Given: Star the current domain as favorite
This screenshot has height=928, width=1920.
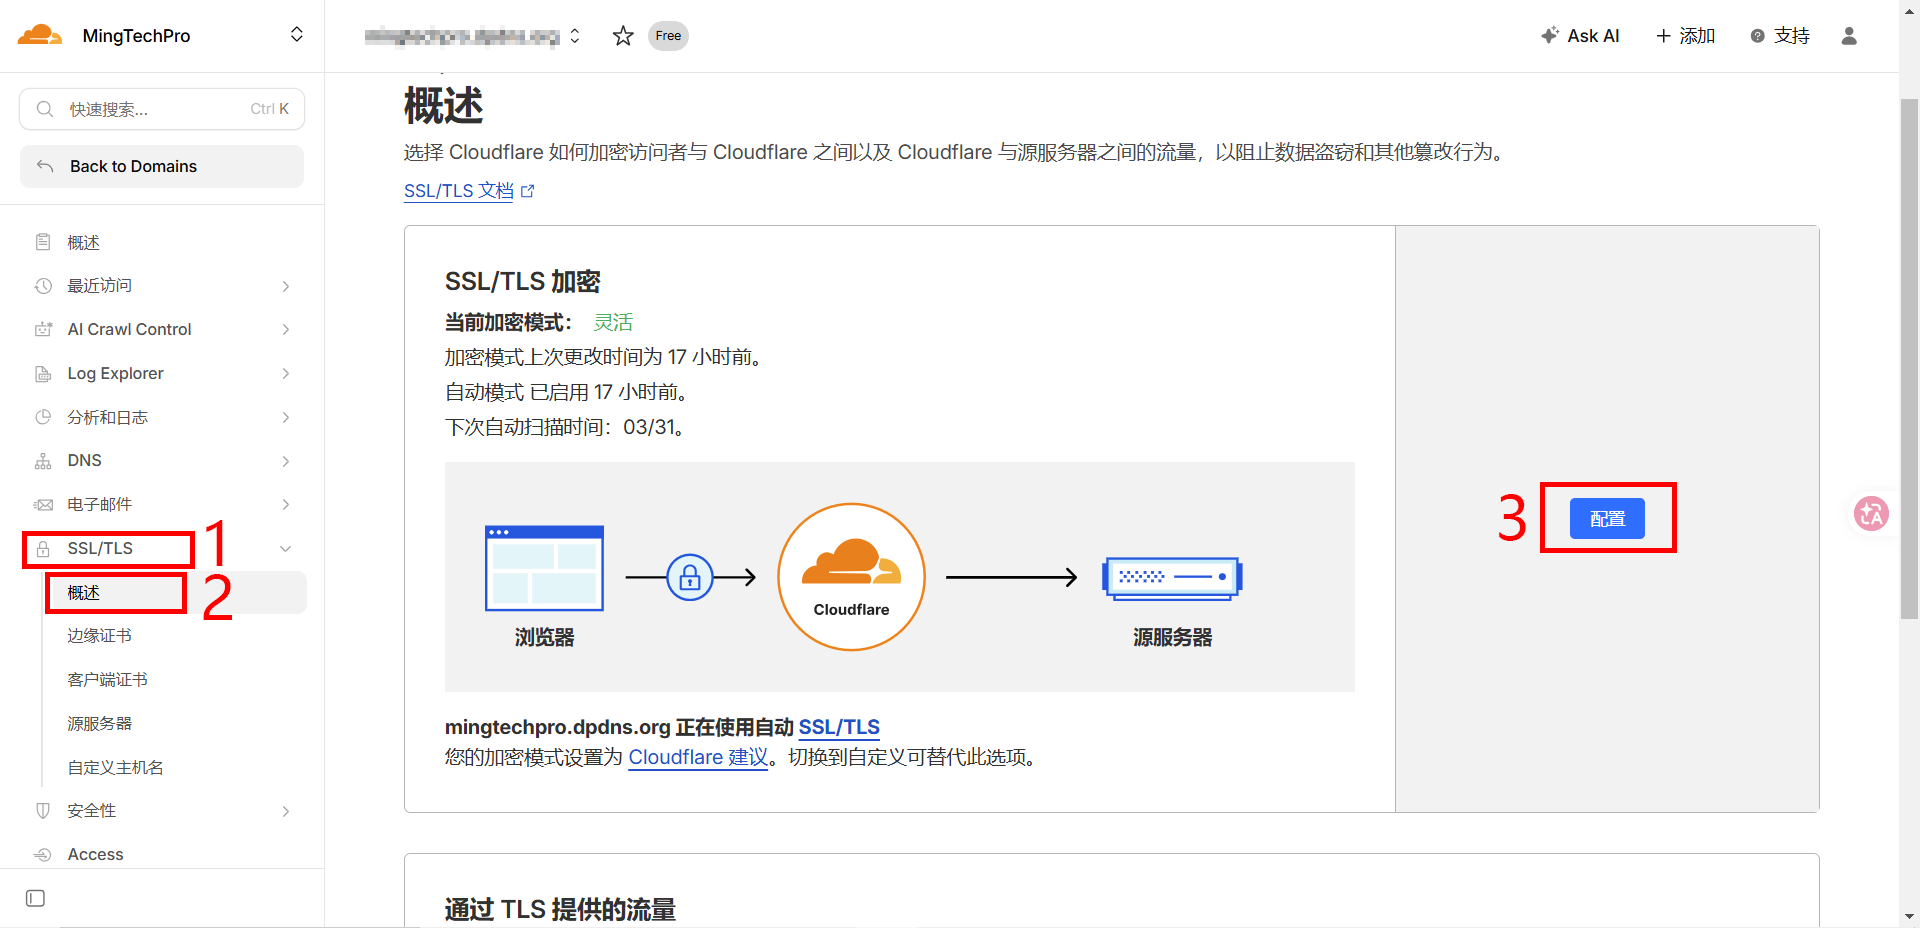Looking at the screenshot, I should [x=623, y=36].
